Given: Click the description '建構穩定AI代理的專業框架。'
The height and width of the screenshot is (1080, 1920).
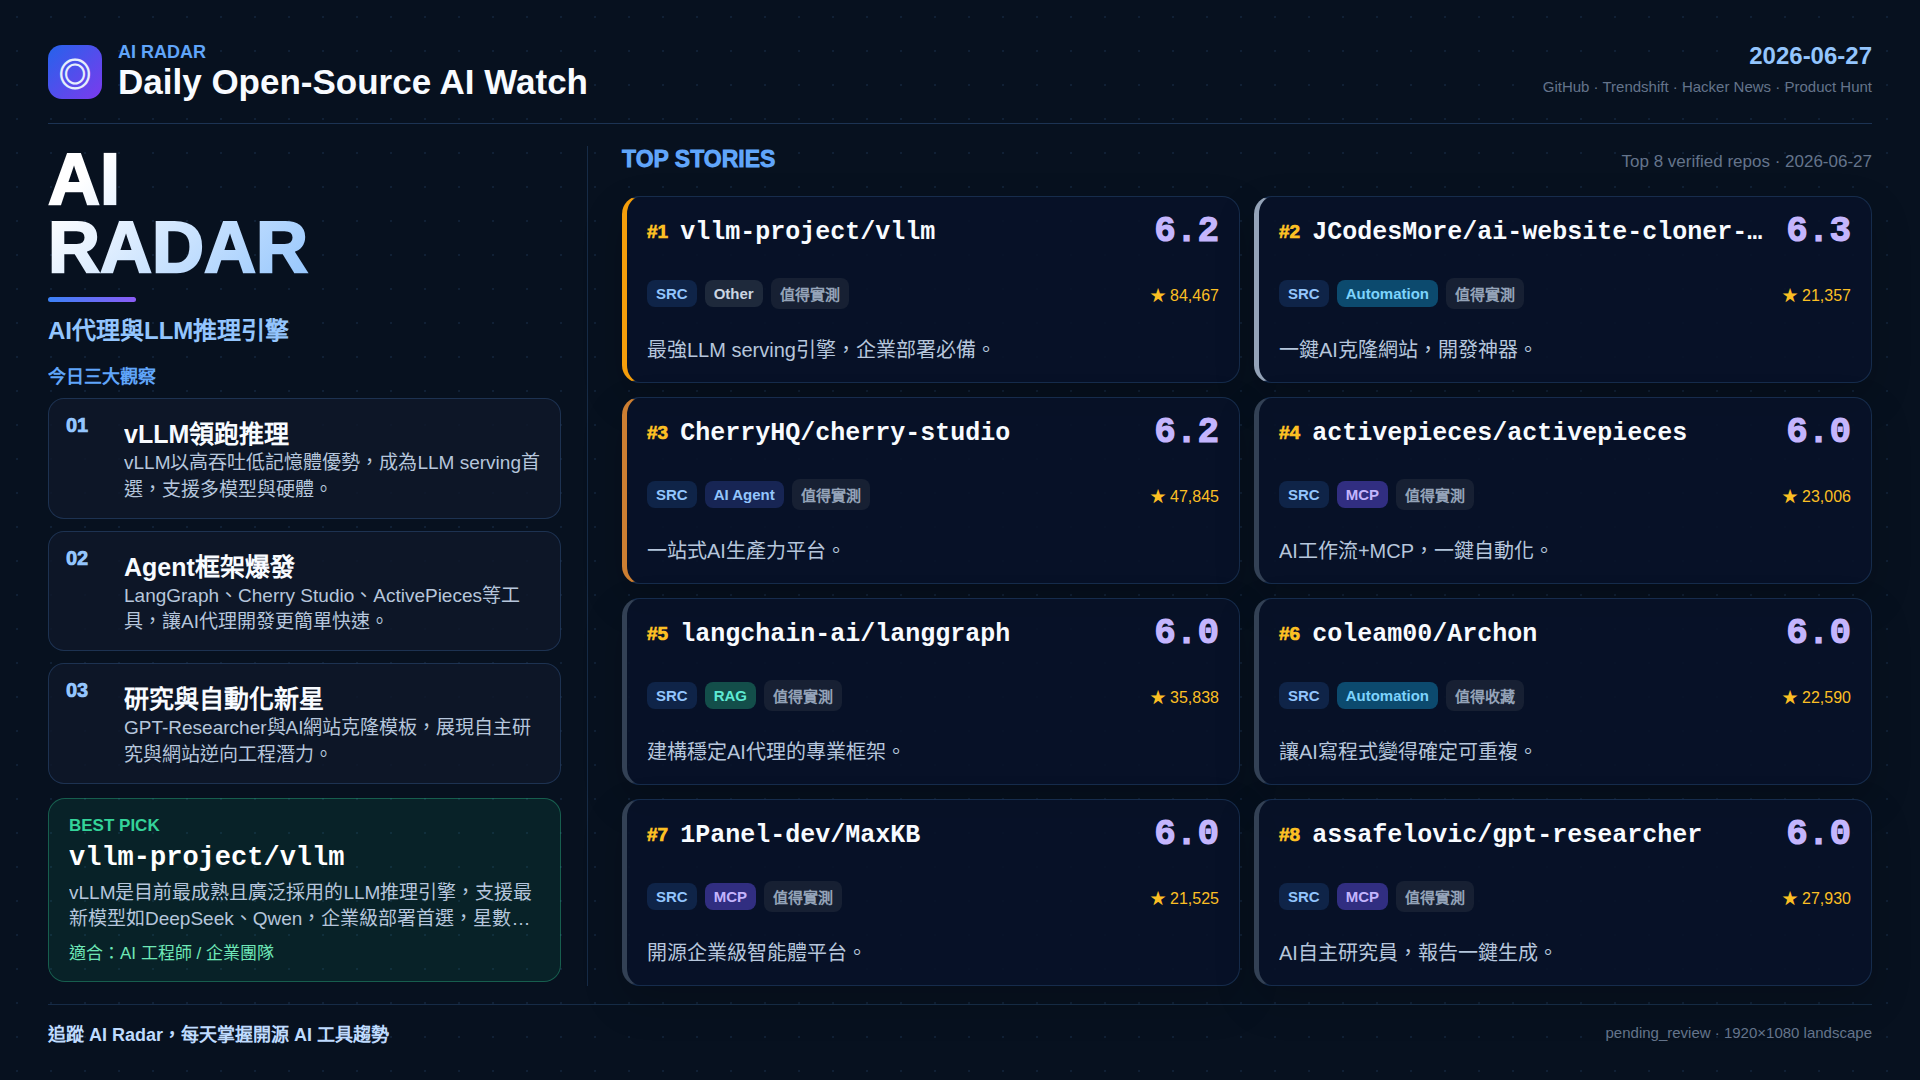Looking at the screenshot, I should (775, 752).
